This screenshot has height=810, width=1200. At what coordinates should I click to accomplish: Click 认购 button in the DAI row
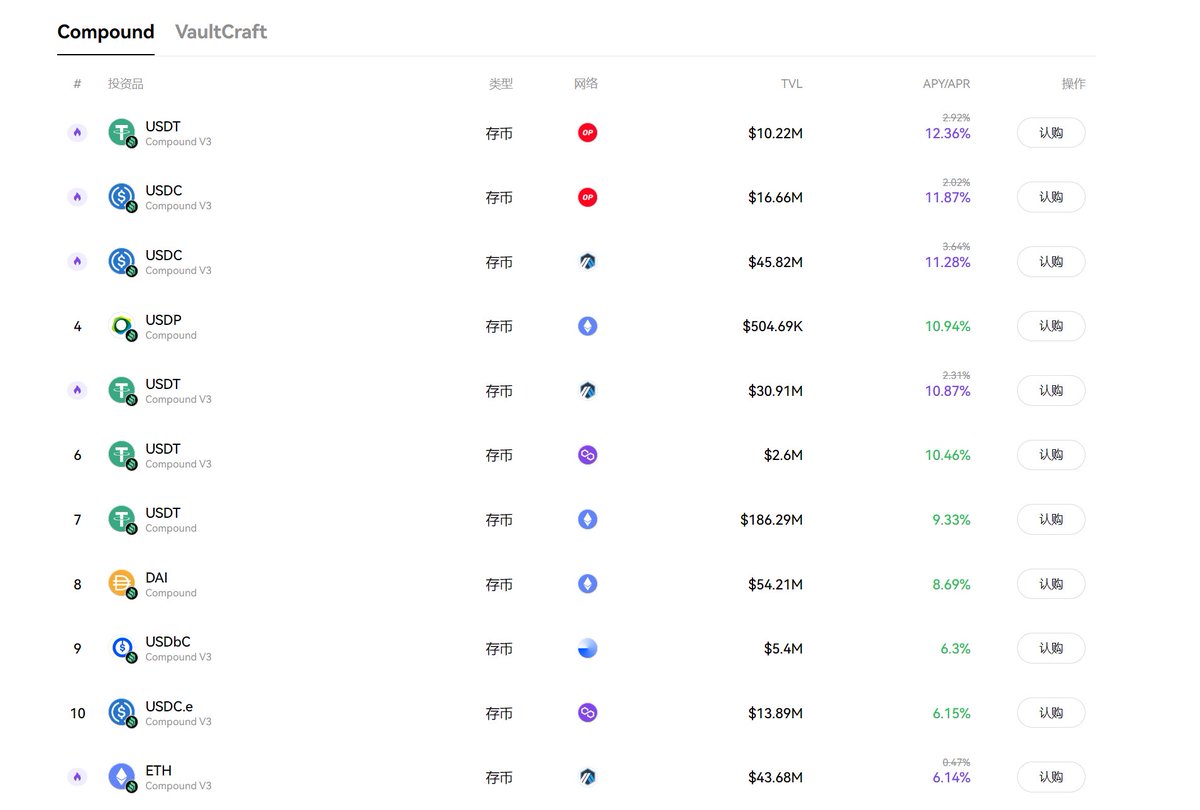(x=1051, y=584)
